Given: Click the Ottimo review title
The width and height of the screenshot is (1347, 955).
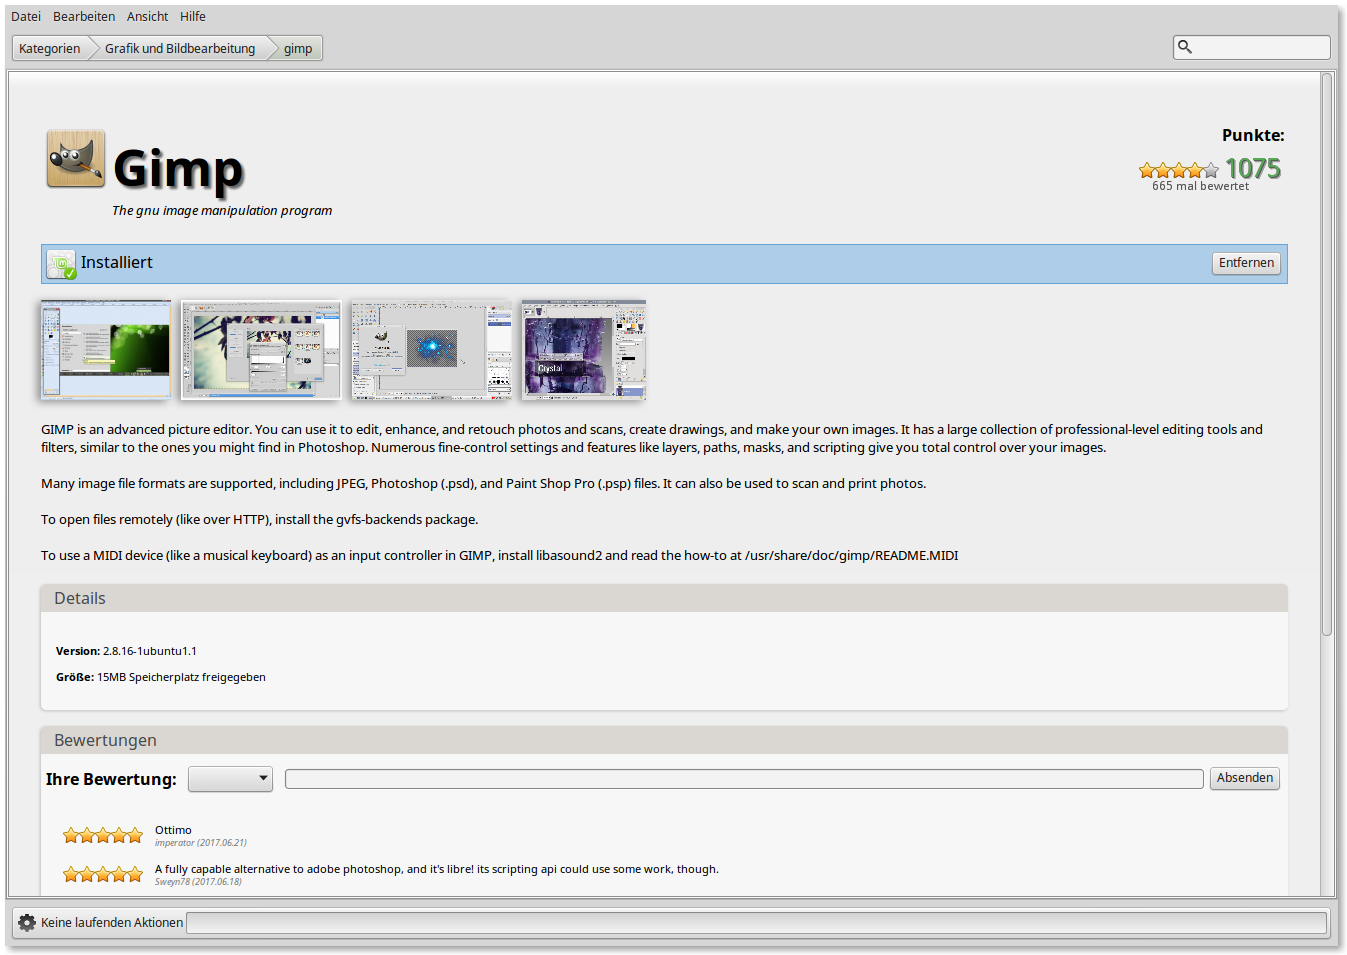Looking at the screenshot, I should tap(173, 830).
